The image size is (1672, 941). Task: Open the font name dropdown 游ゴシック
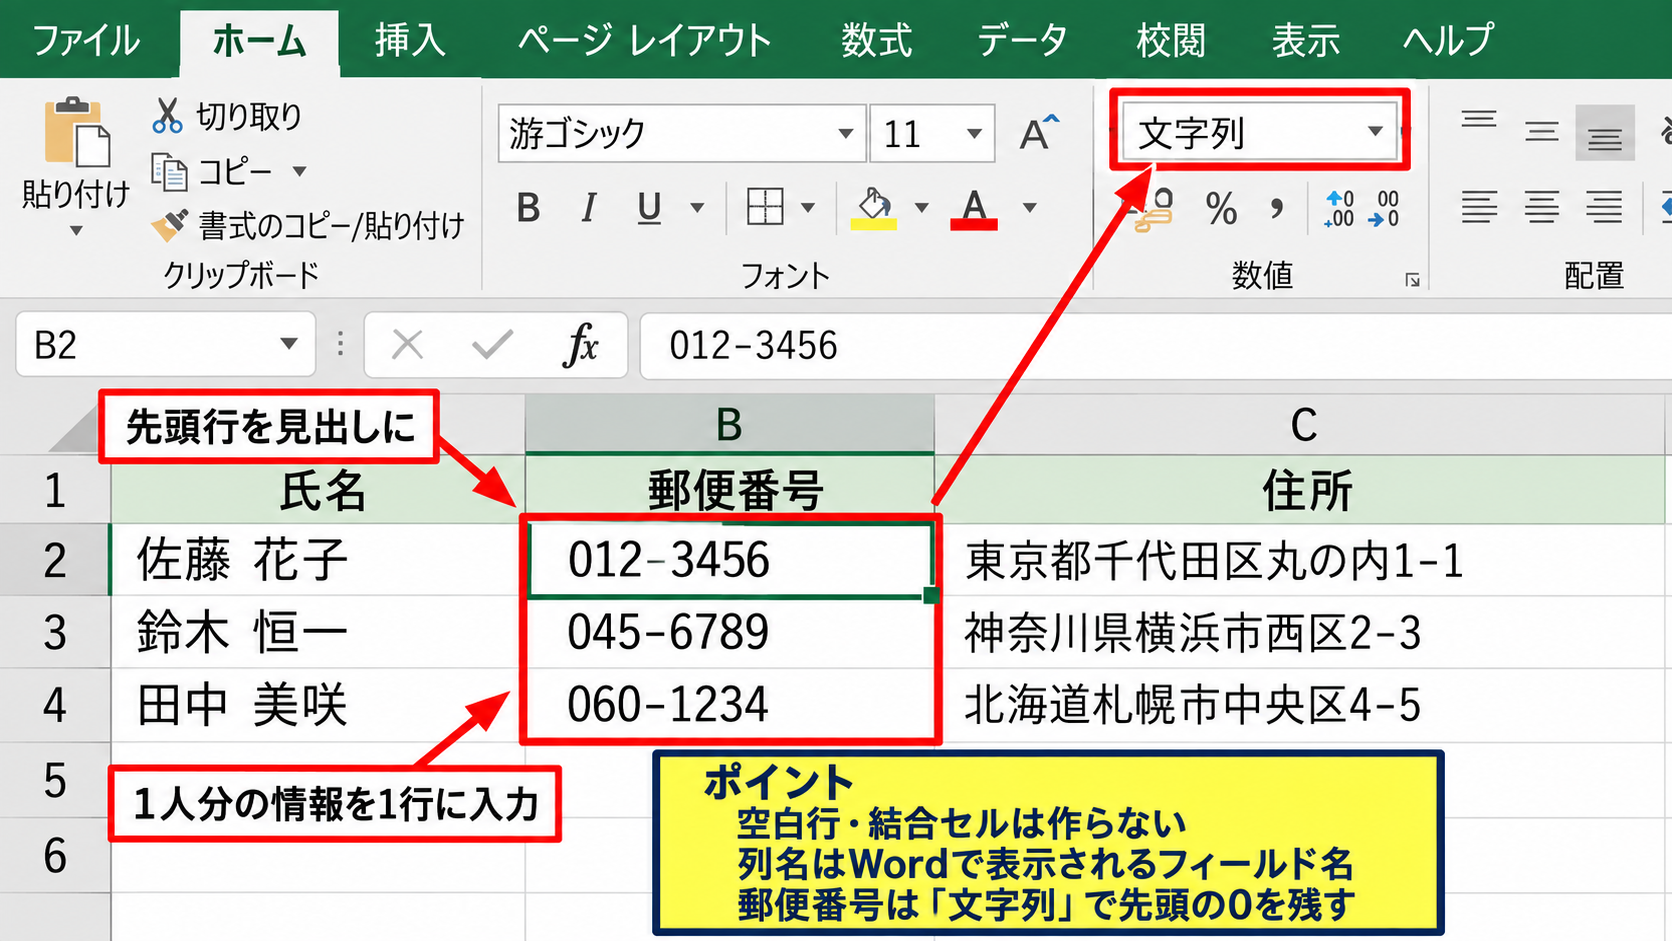845,133
